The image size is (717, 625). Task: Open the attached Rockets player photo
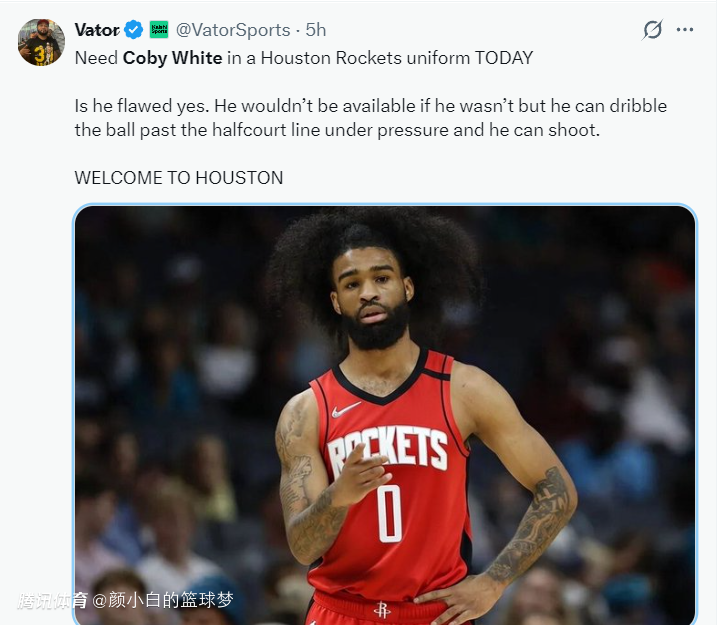[385, 415]
